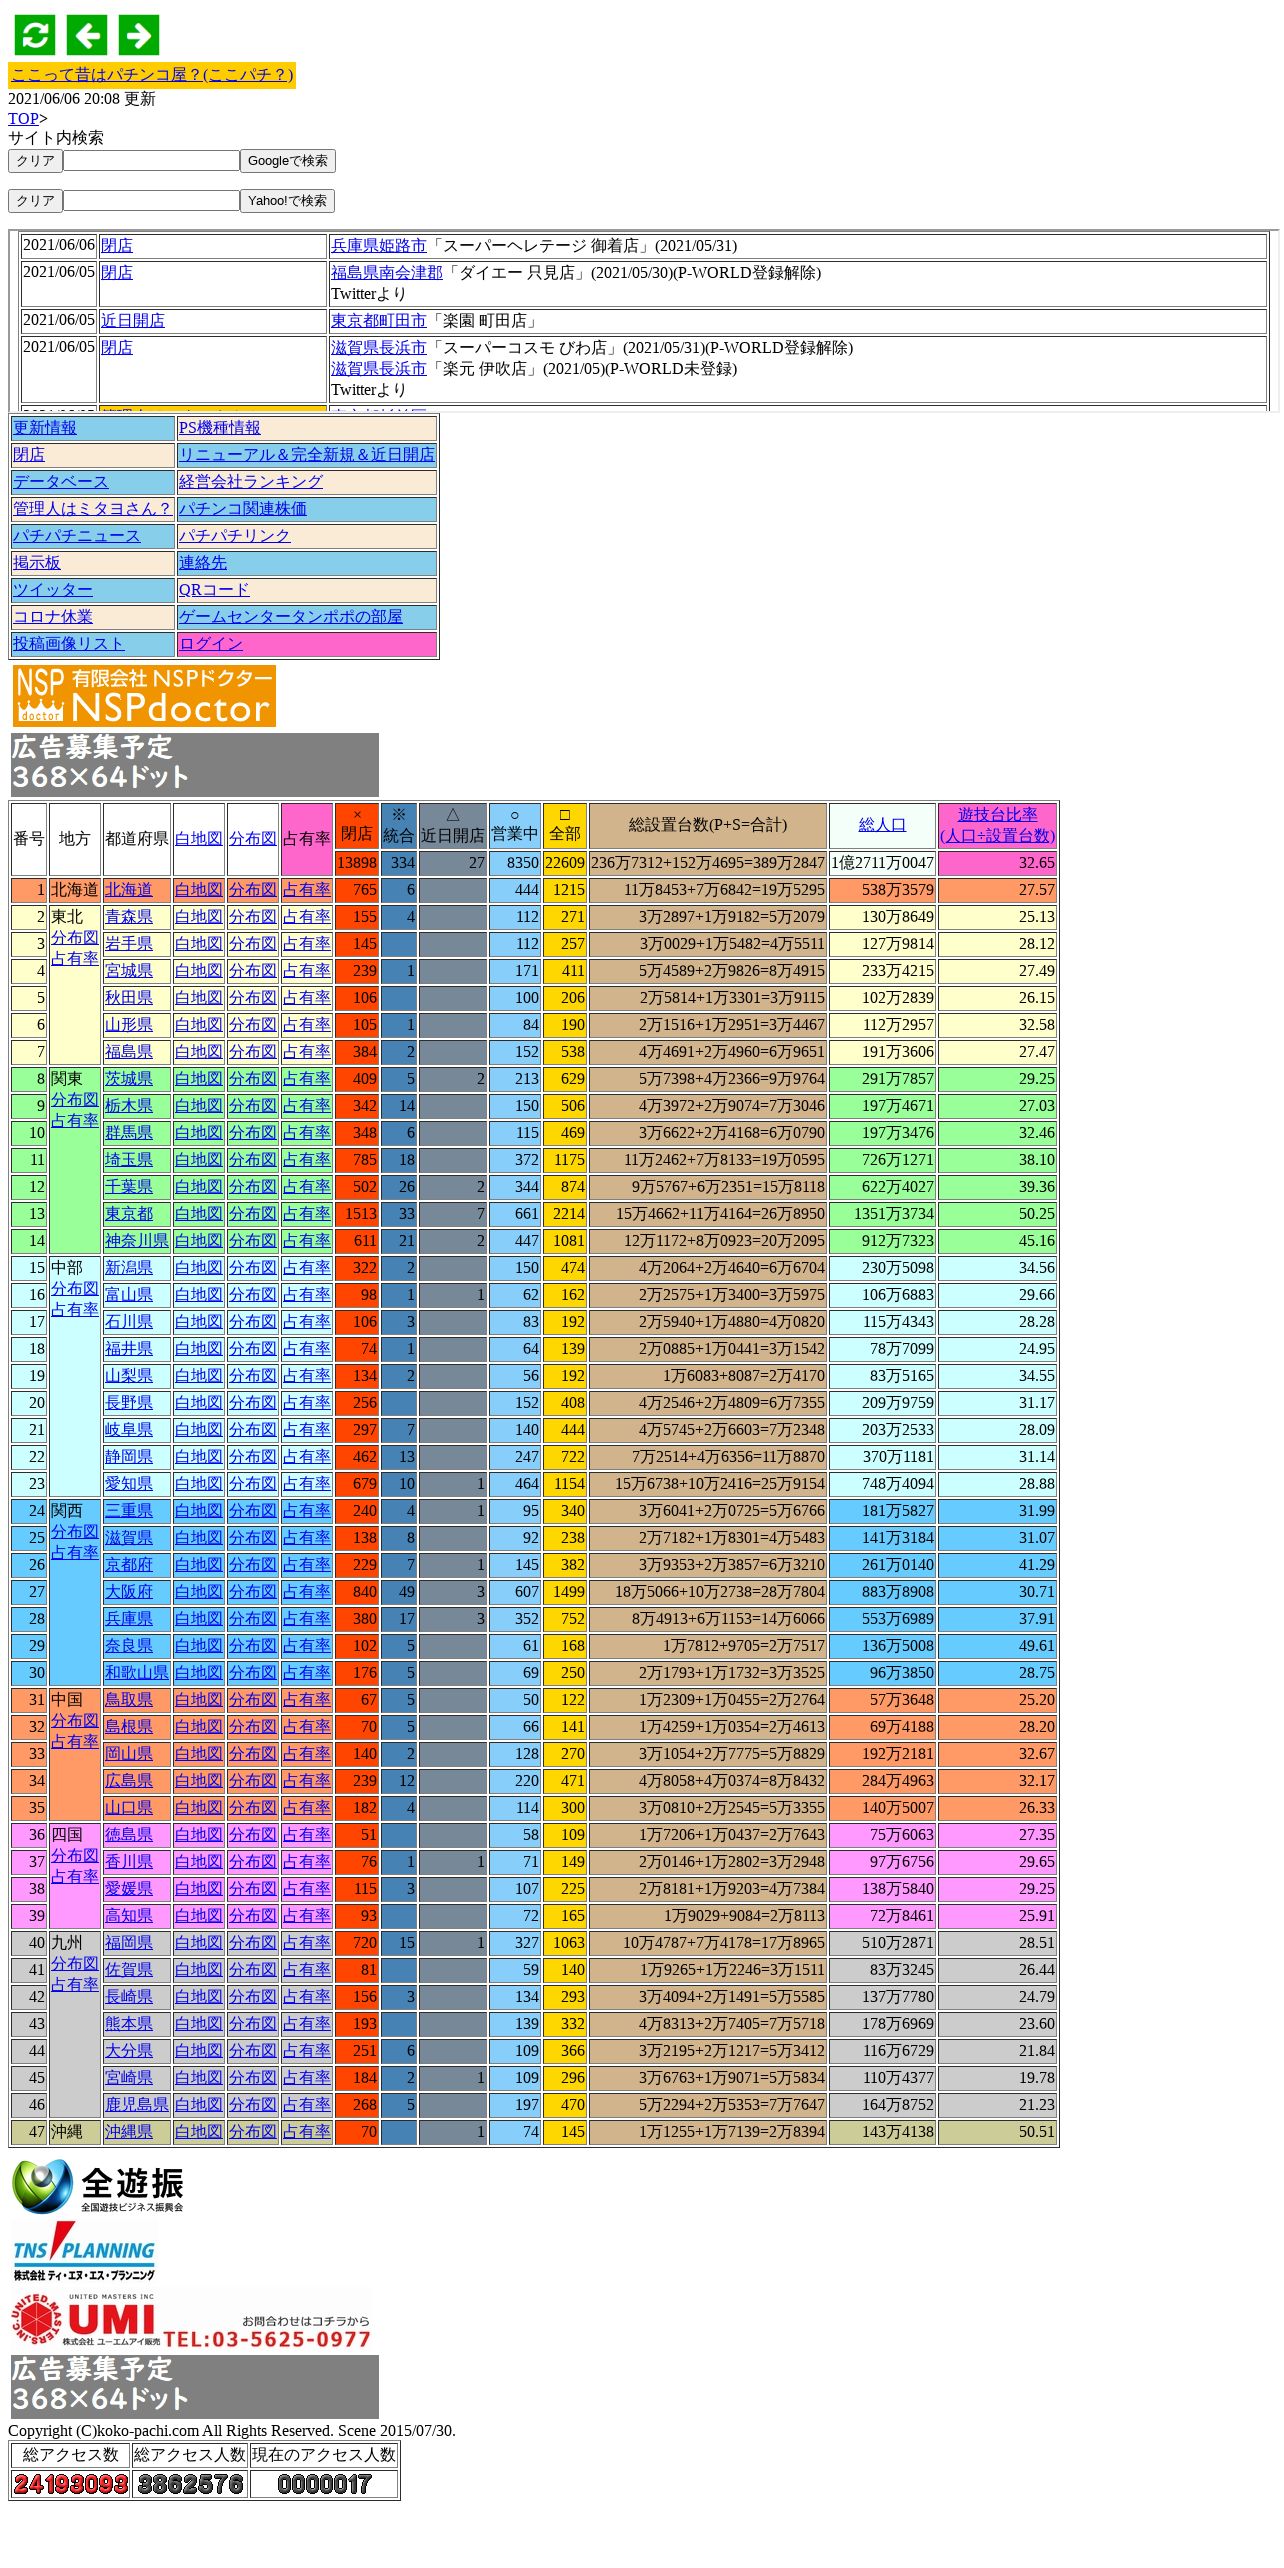The width and height of the screenshot is (1284, 2568).
Task: Open the 更新情報 menu item
Action: 45,428
